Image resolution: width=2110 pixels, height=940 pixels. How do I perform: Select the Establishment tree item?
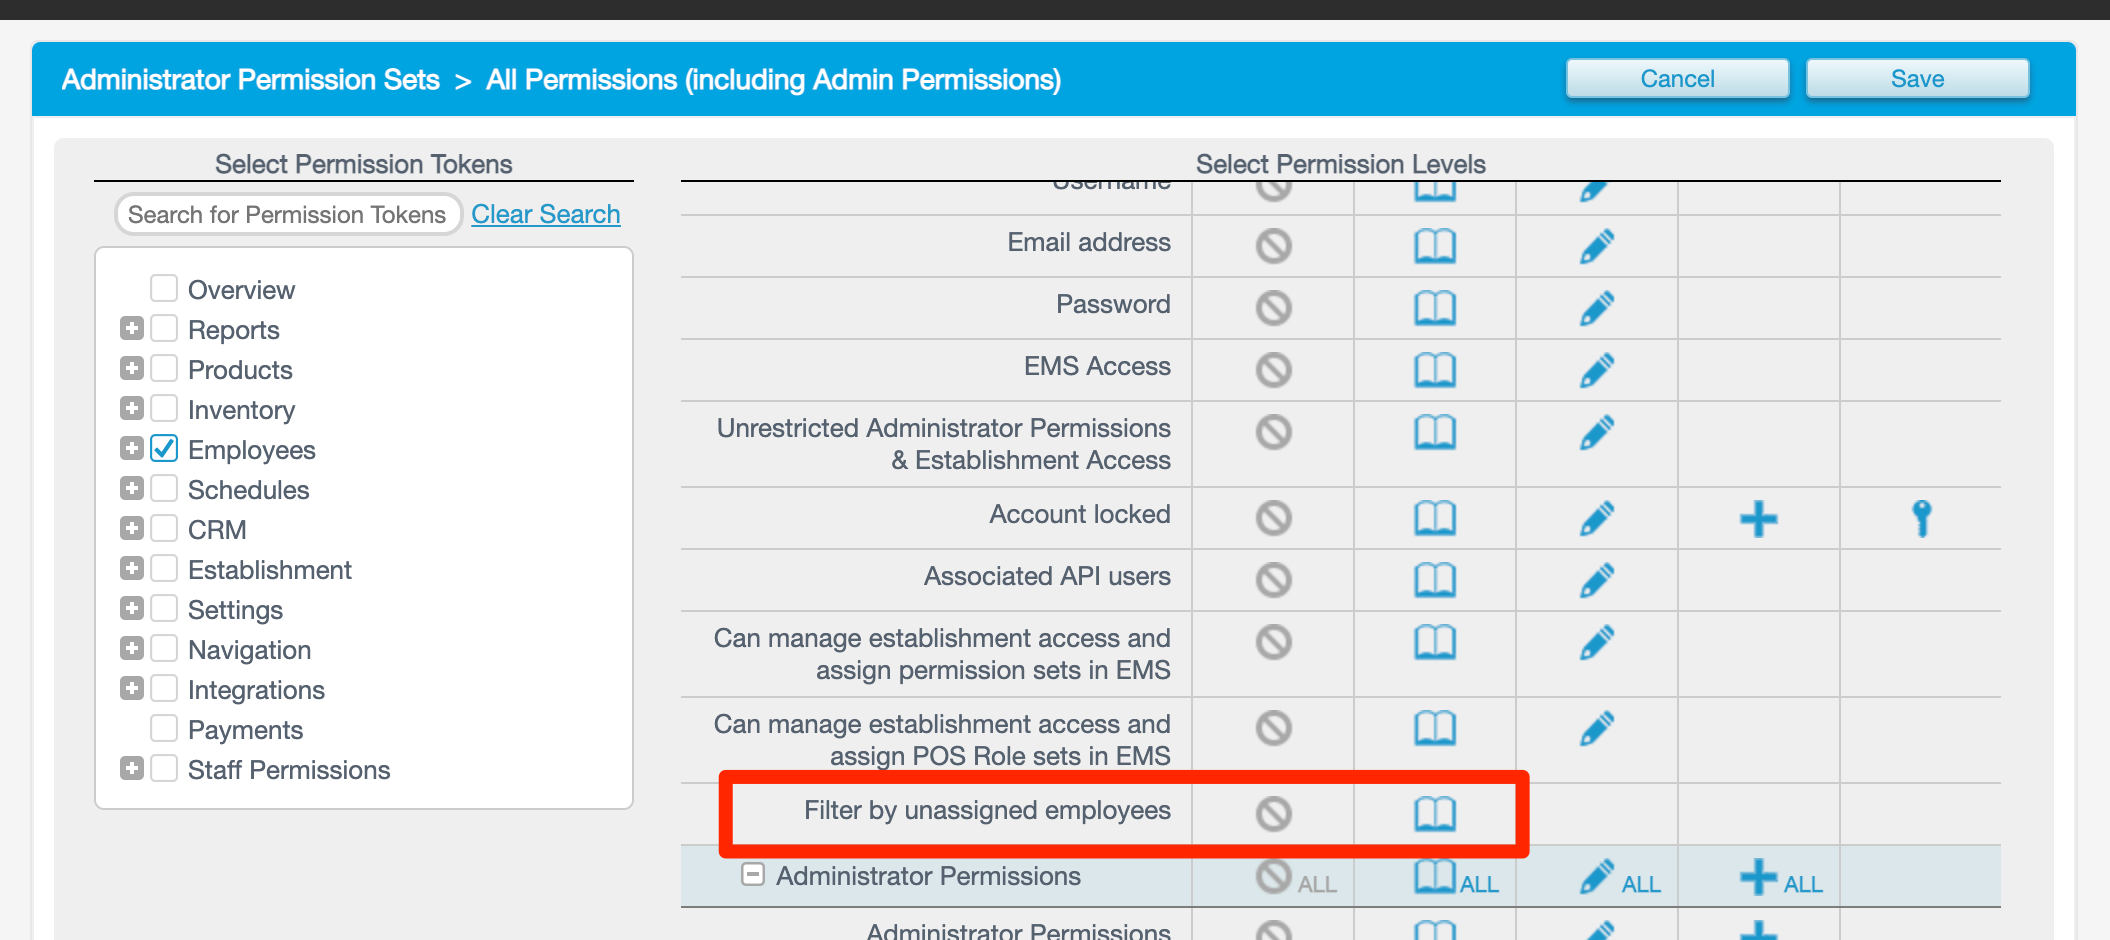pyautogui.click(x=269, y=570)
